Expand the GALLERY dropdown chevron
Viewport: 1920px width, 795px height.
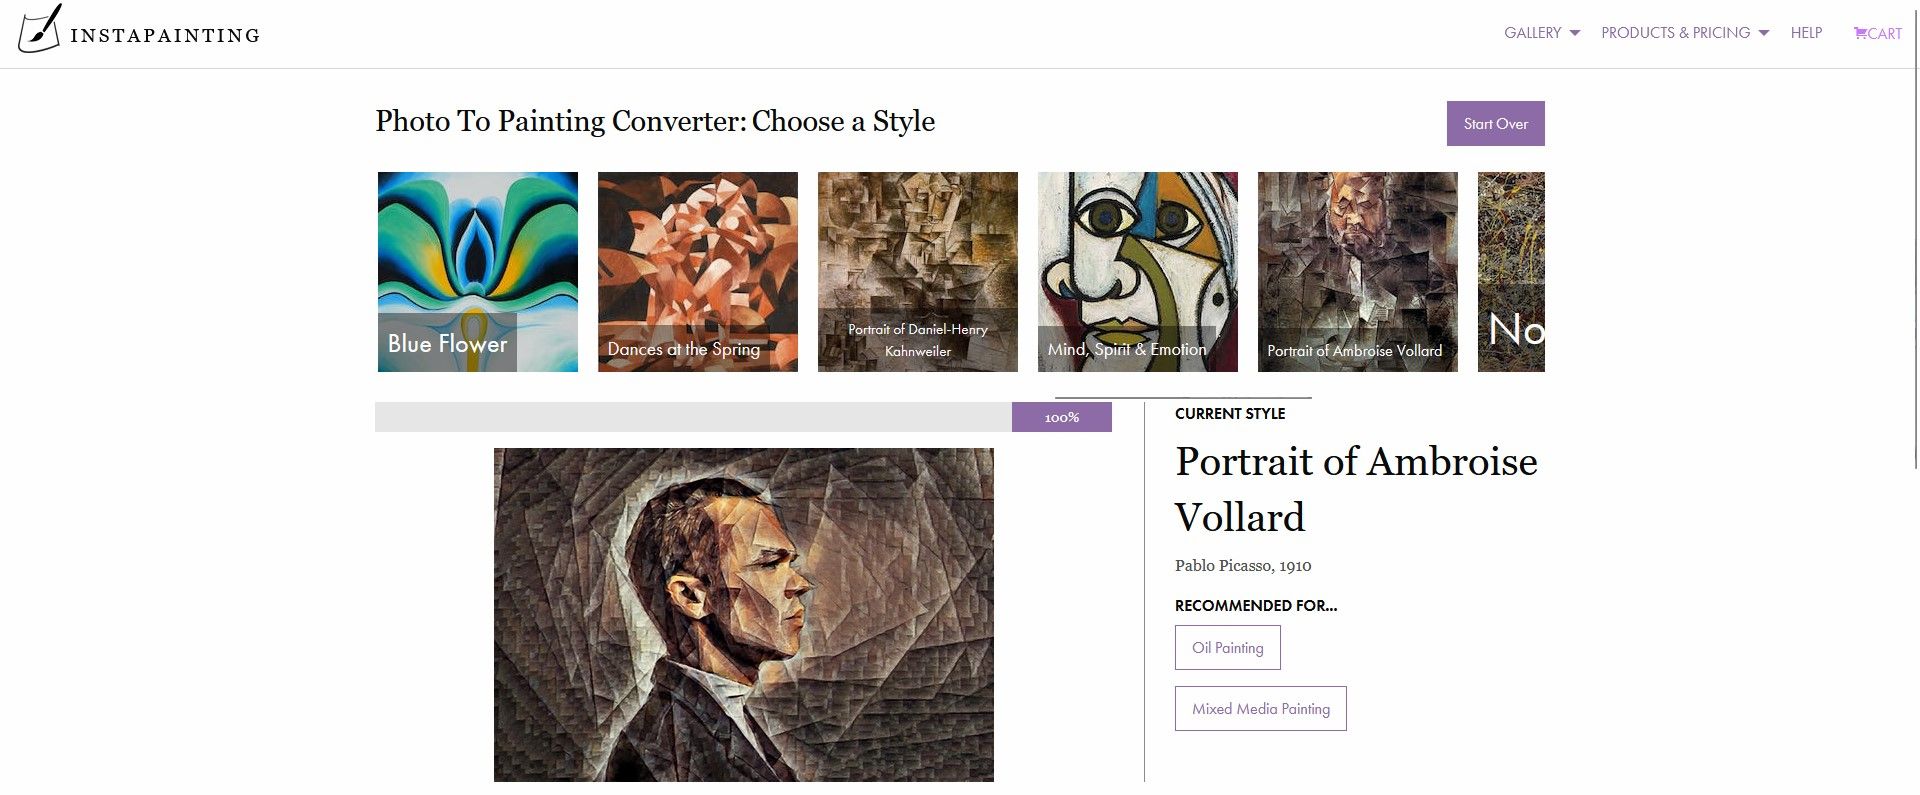click(1576, 33)
